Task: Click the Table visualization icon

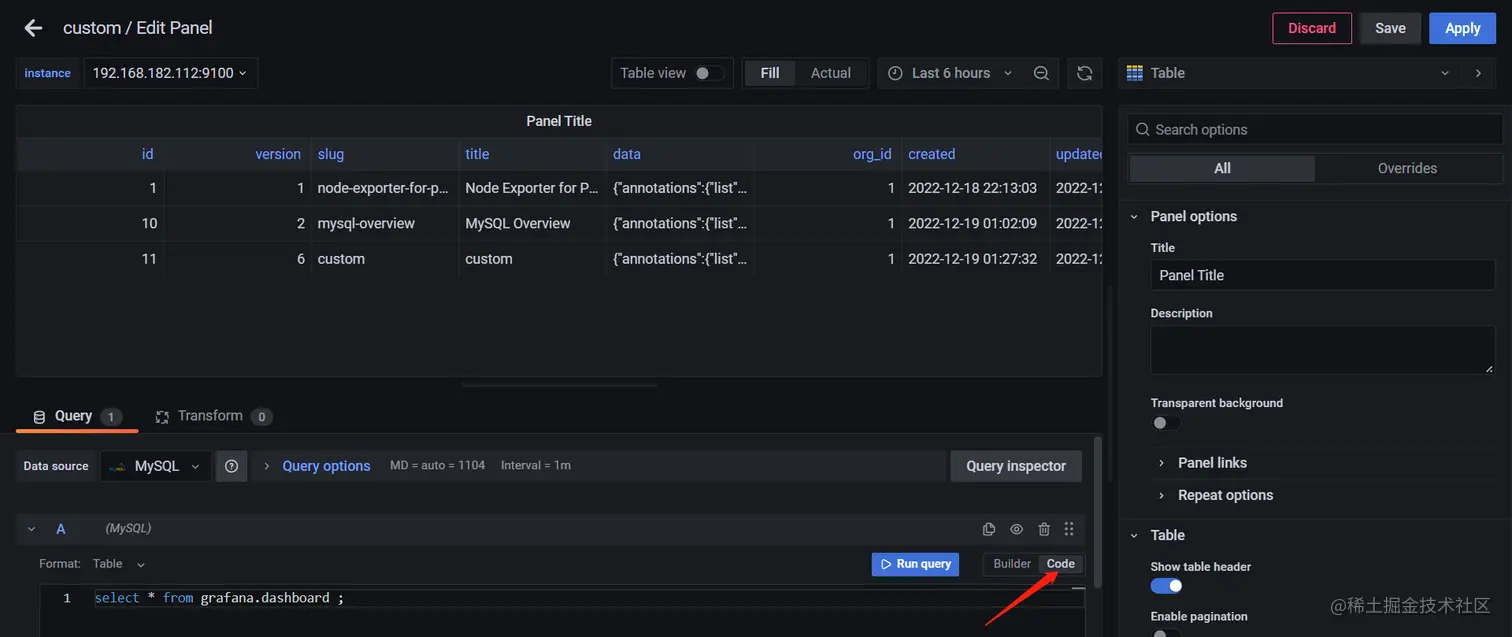Action: [1134, 73]
